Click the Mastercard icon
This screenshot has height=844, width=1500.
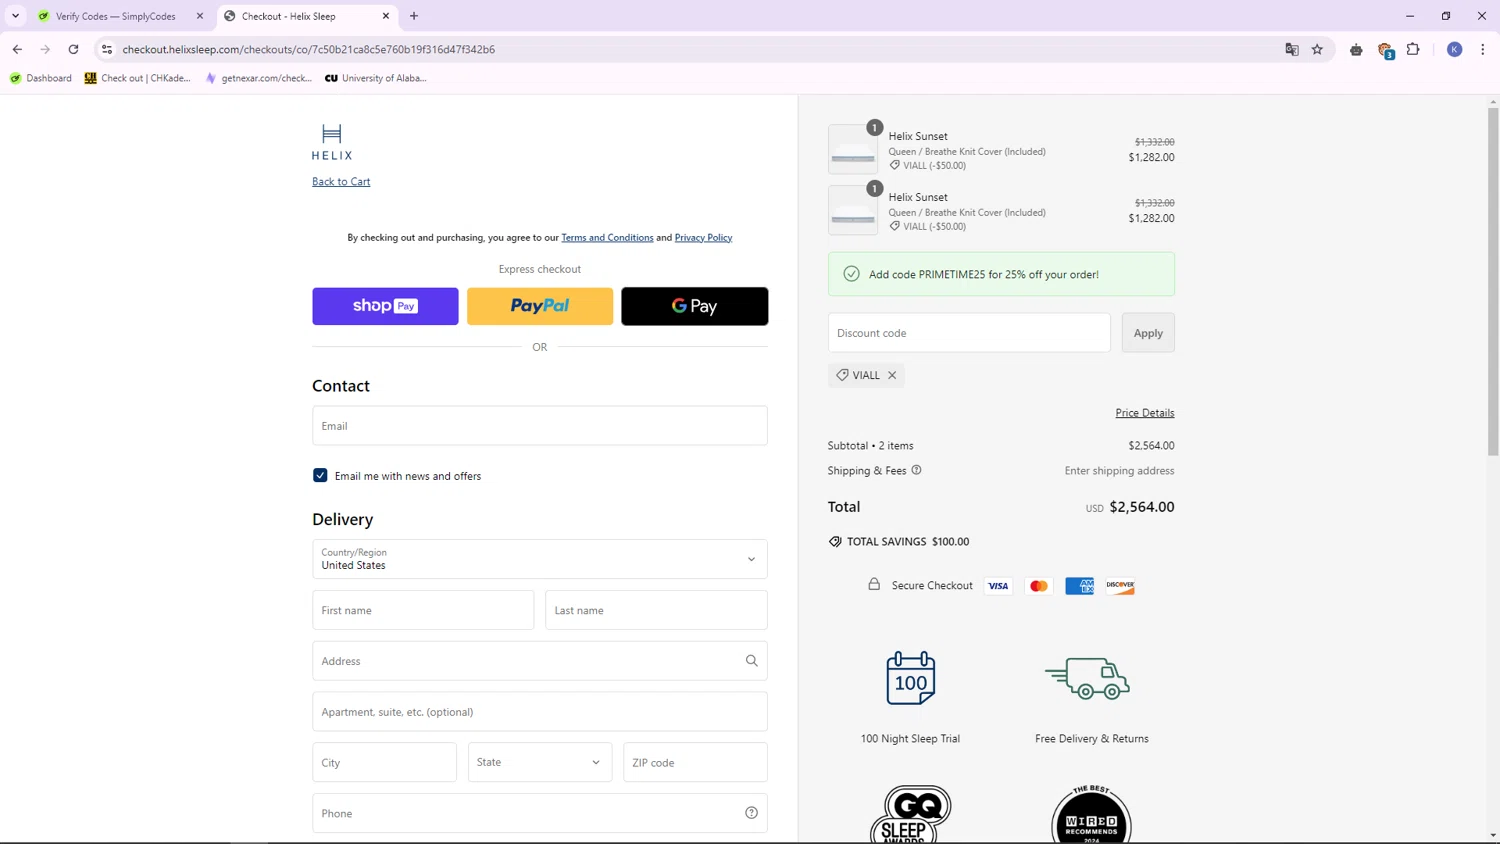pyautogui.click(x=1039, y=586)
